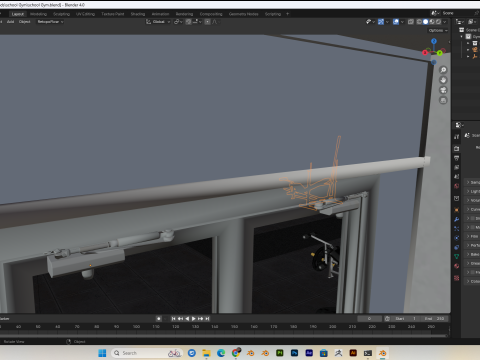Toggle X-ray mode
This screenshot has height=360, width=480.
tap(411, 22)
